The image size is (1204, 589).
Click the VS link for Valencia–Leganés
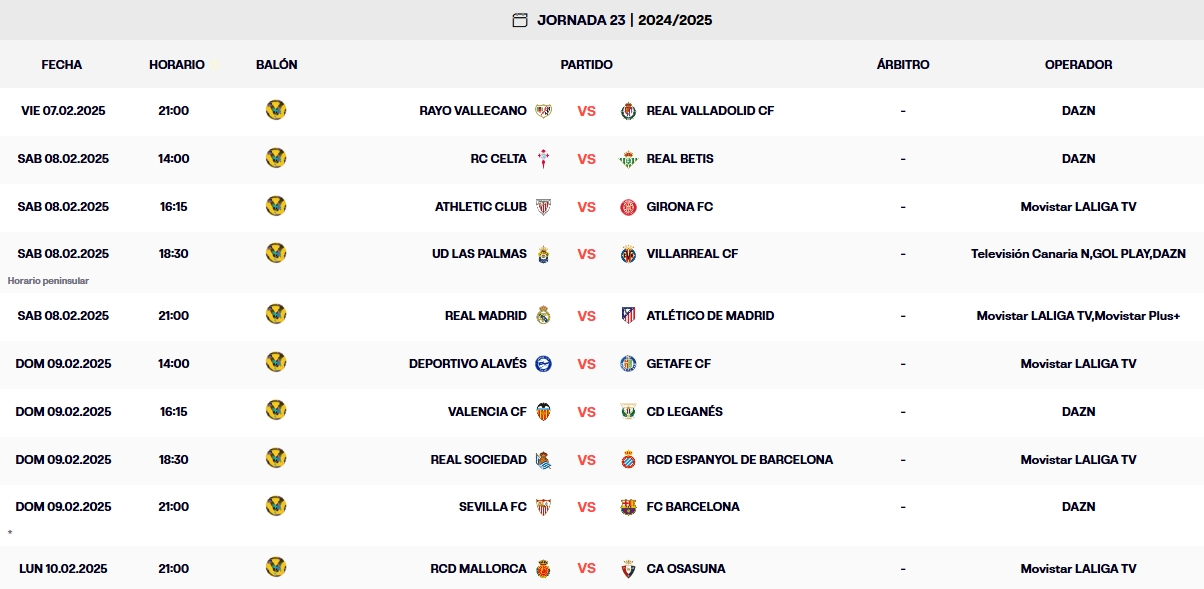tap(586, 412)
